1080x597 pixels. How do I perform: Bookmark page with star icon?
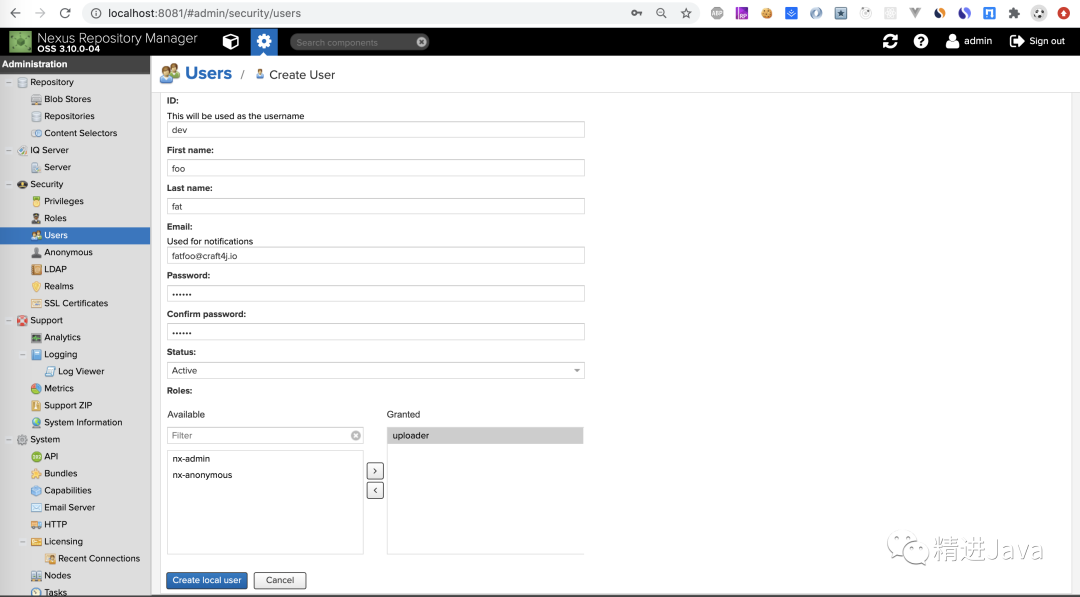tap(686, 13)
